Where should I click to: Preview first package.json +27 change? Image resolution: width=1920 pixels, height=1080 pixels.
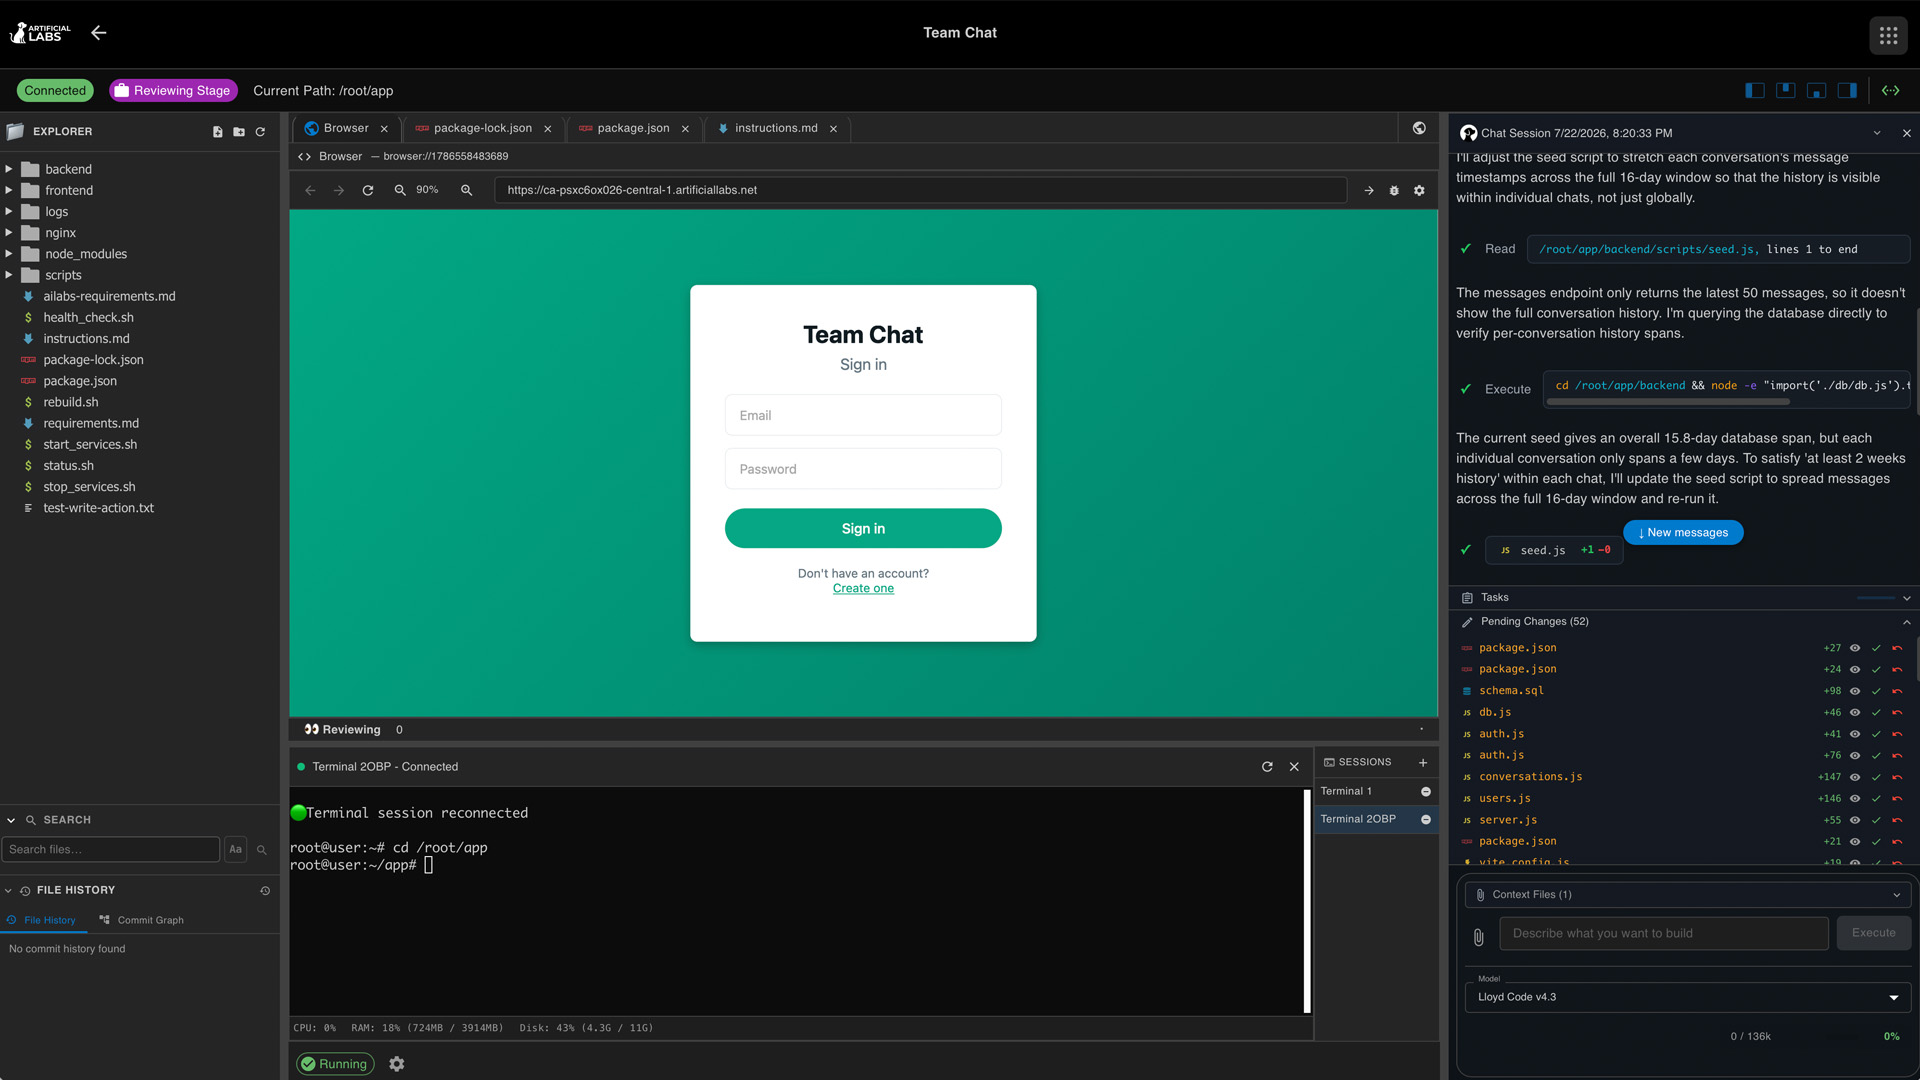1855,648
